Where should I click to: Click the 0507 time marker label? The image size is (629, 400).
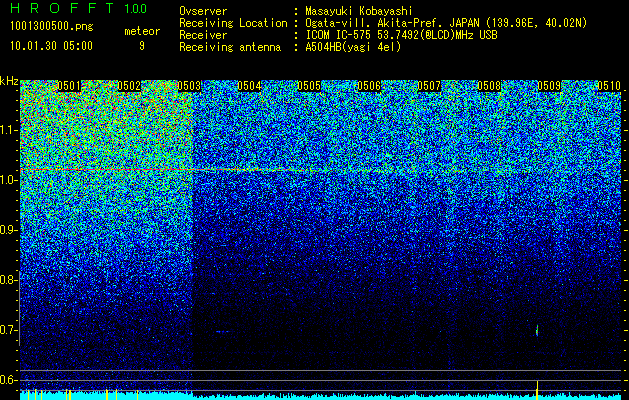tap(429, 86)
